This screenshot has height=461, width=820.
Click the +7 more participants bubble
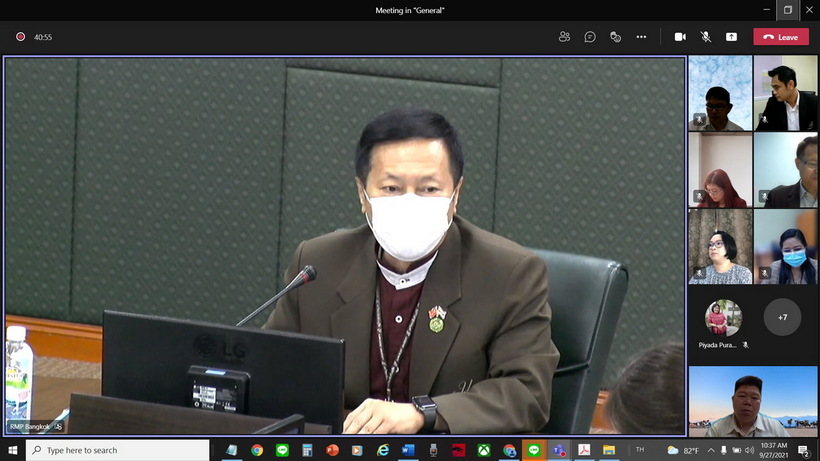782,317
